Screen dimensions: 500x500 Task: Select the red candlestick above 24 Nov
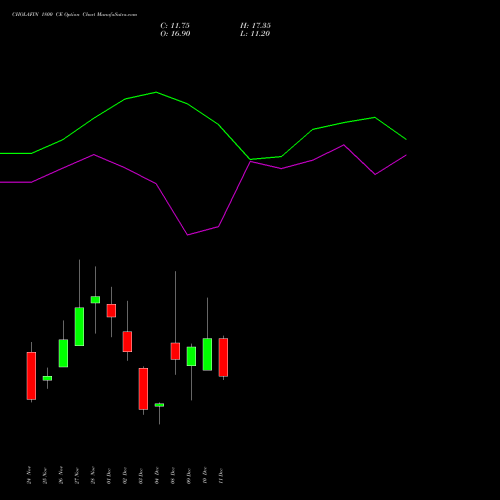click(x=31, y=376)
